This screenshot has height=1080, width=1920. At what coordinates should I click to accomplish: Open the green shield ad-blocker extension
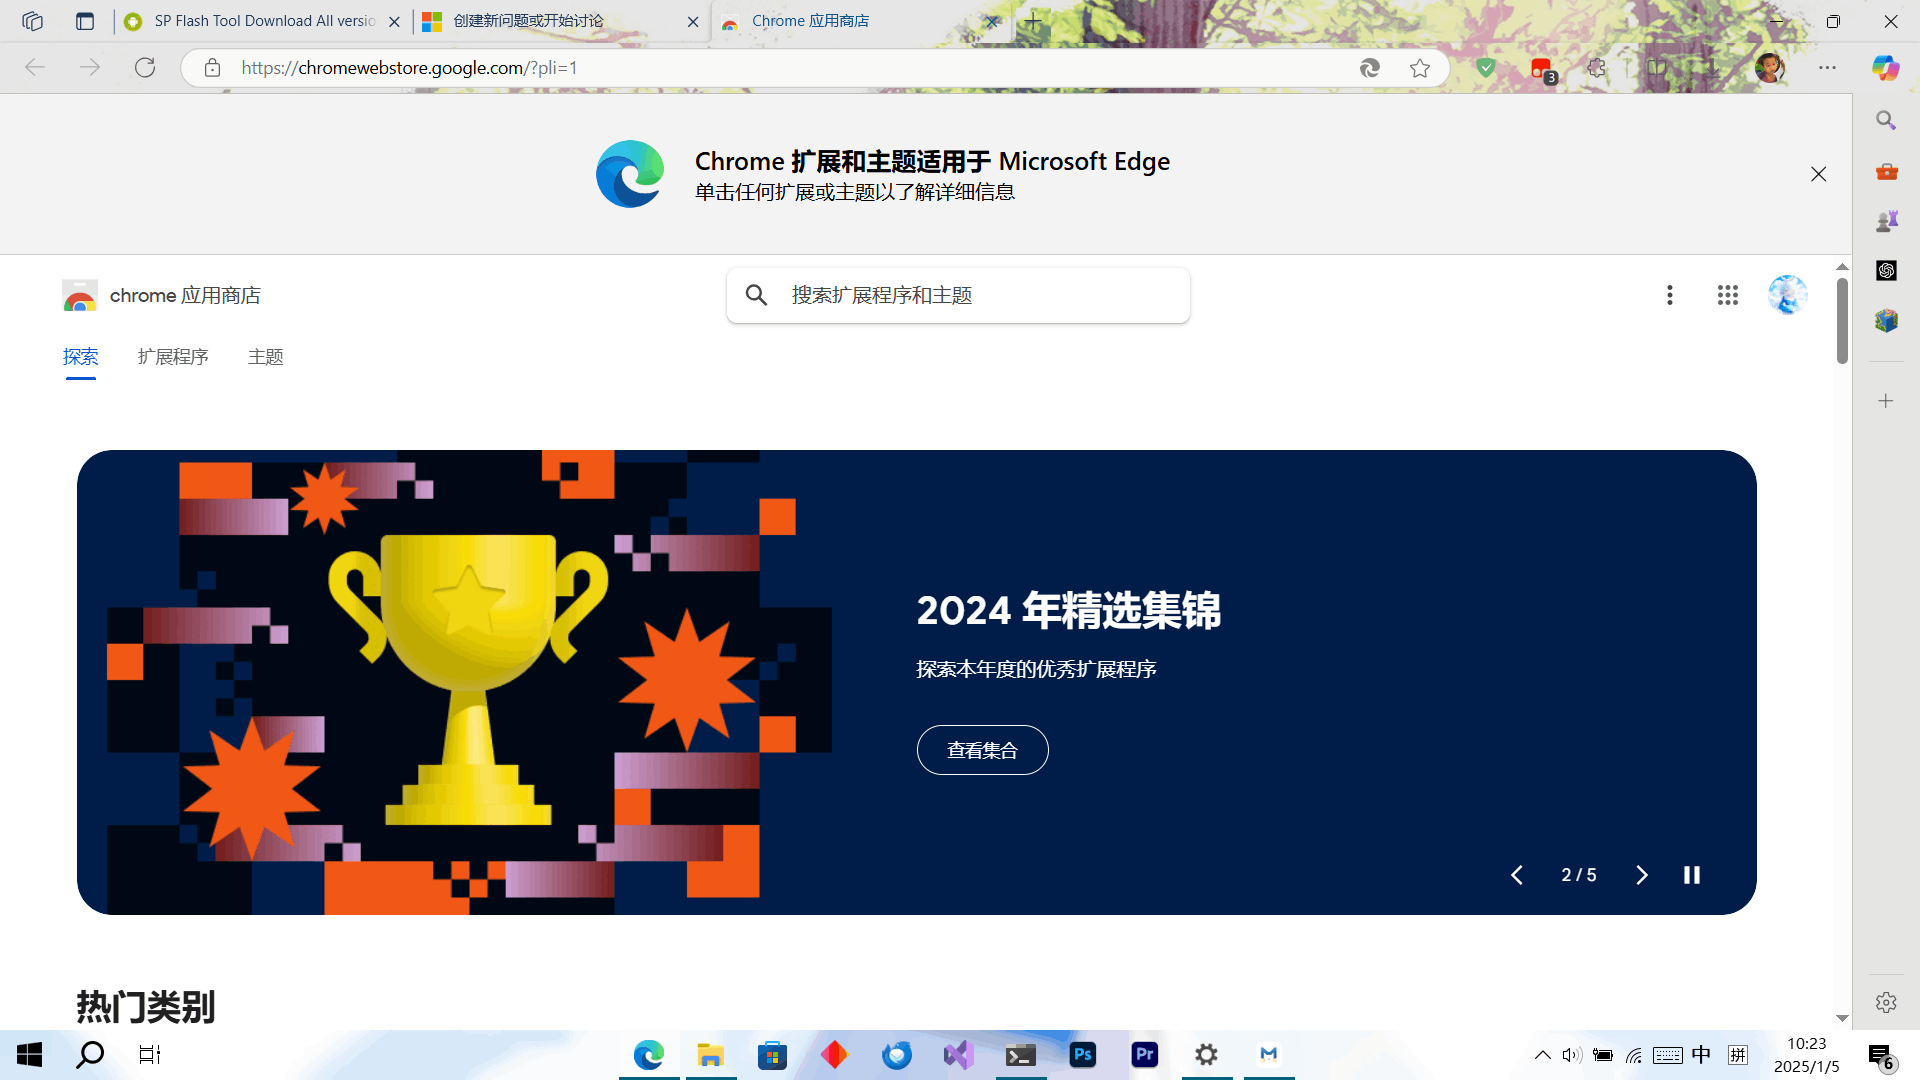pyautogui.click(x=1486, y=68)
